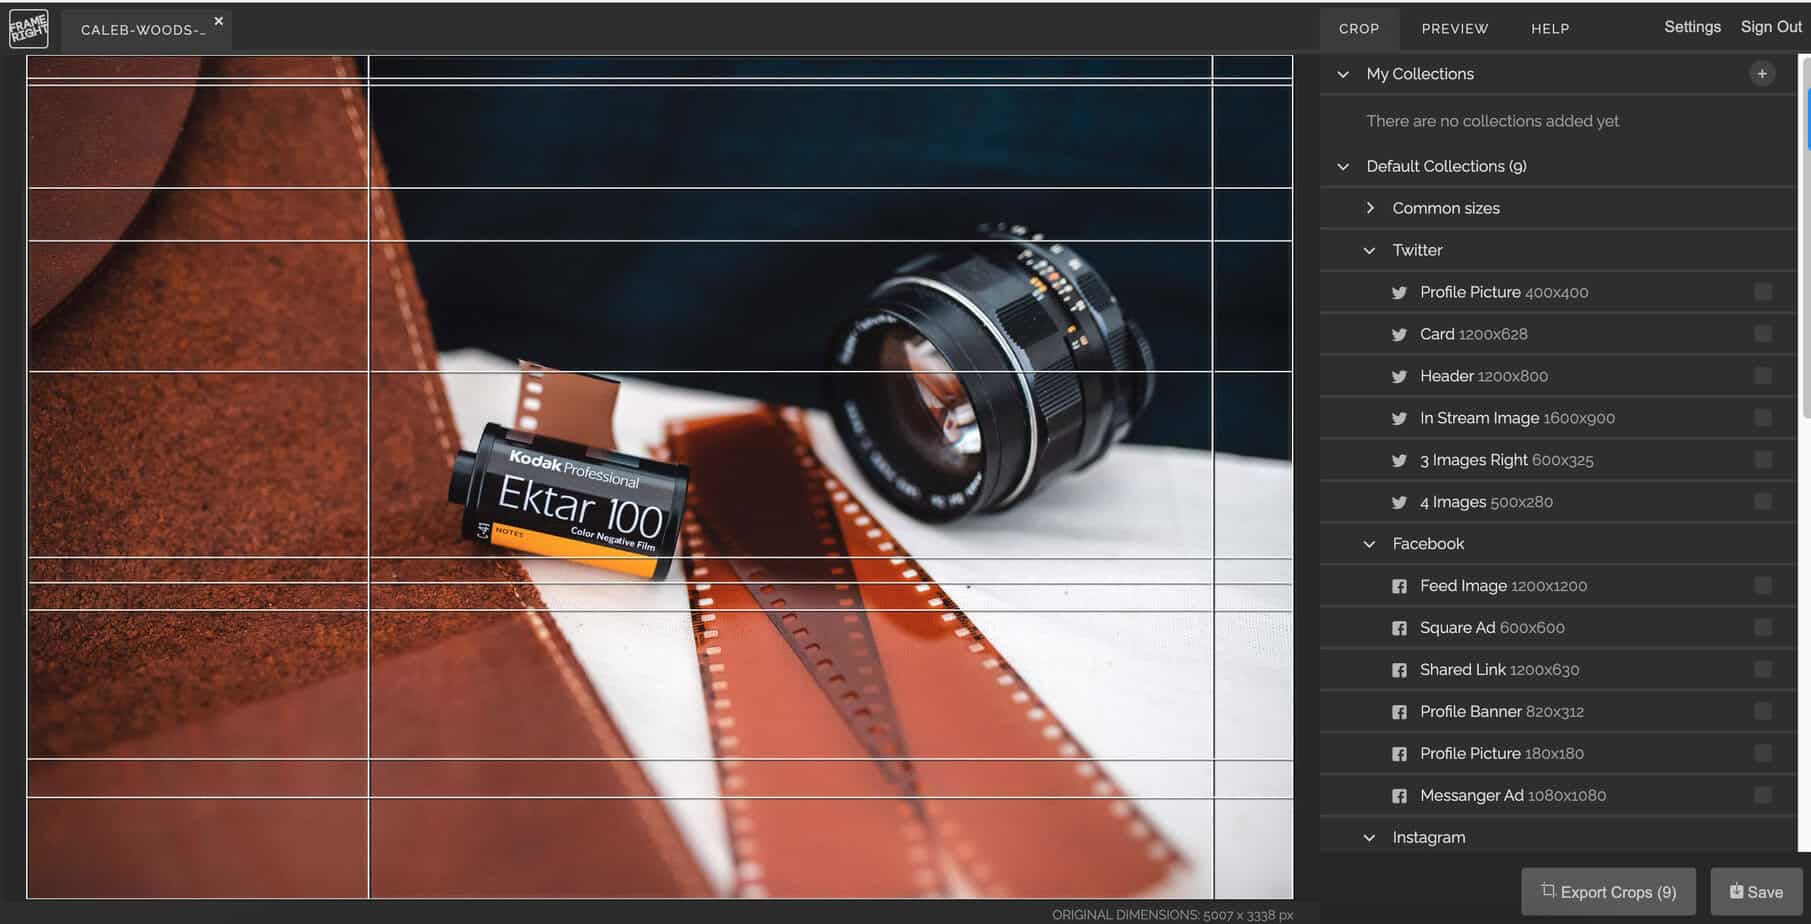Expand the Common sizes group
This screenshot has height=924, width=1811.
[x=1370, y=208]
